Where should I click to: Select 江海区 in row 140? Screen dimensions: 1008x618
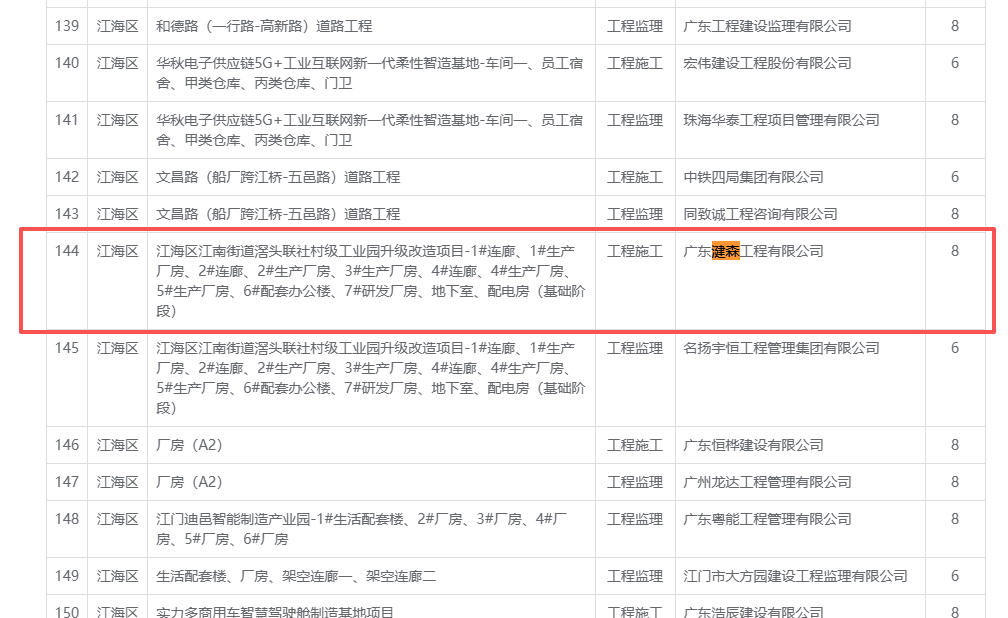[x=117, y=62]
